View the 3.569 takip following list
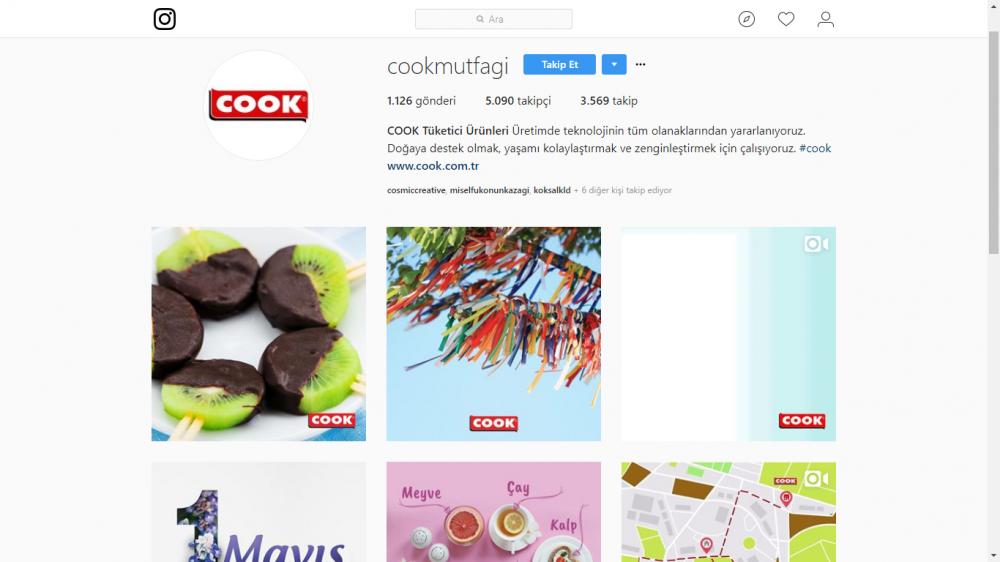Screen dimensions: 1000x562 (608, 101)
